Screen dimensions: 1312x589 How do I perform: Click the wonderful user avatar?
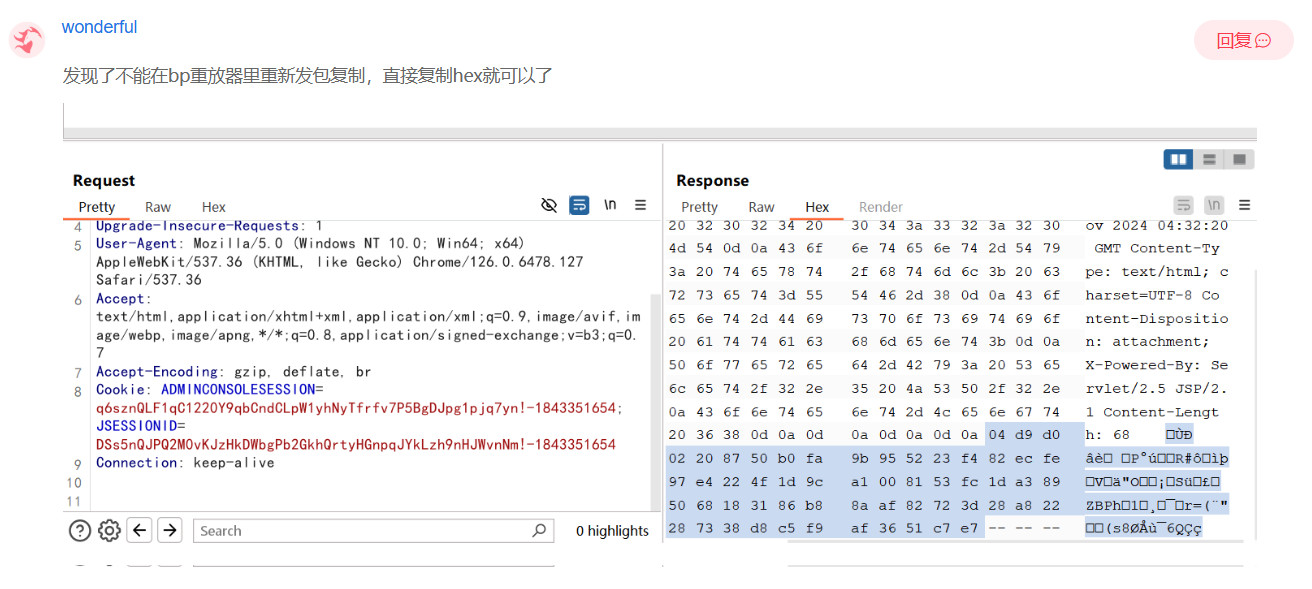(27, 40)
